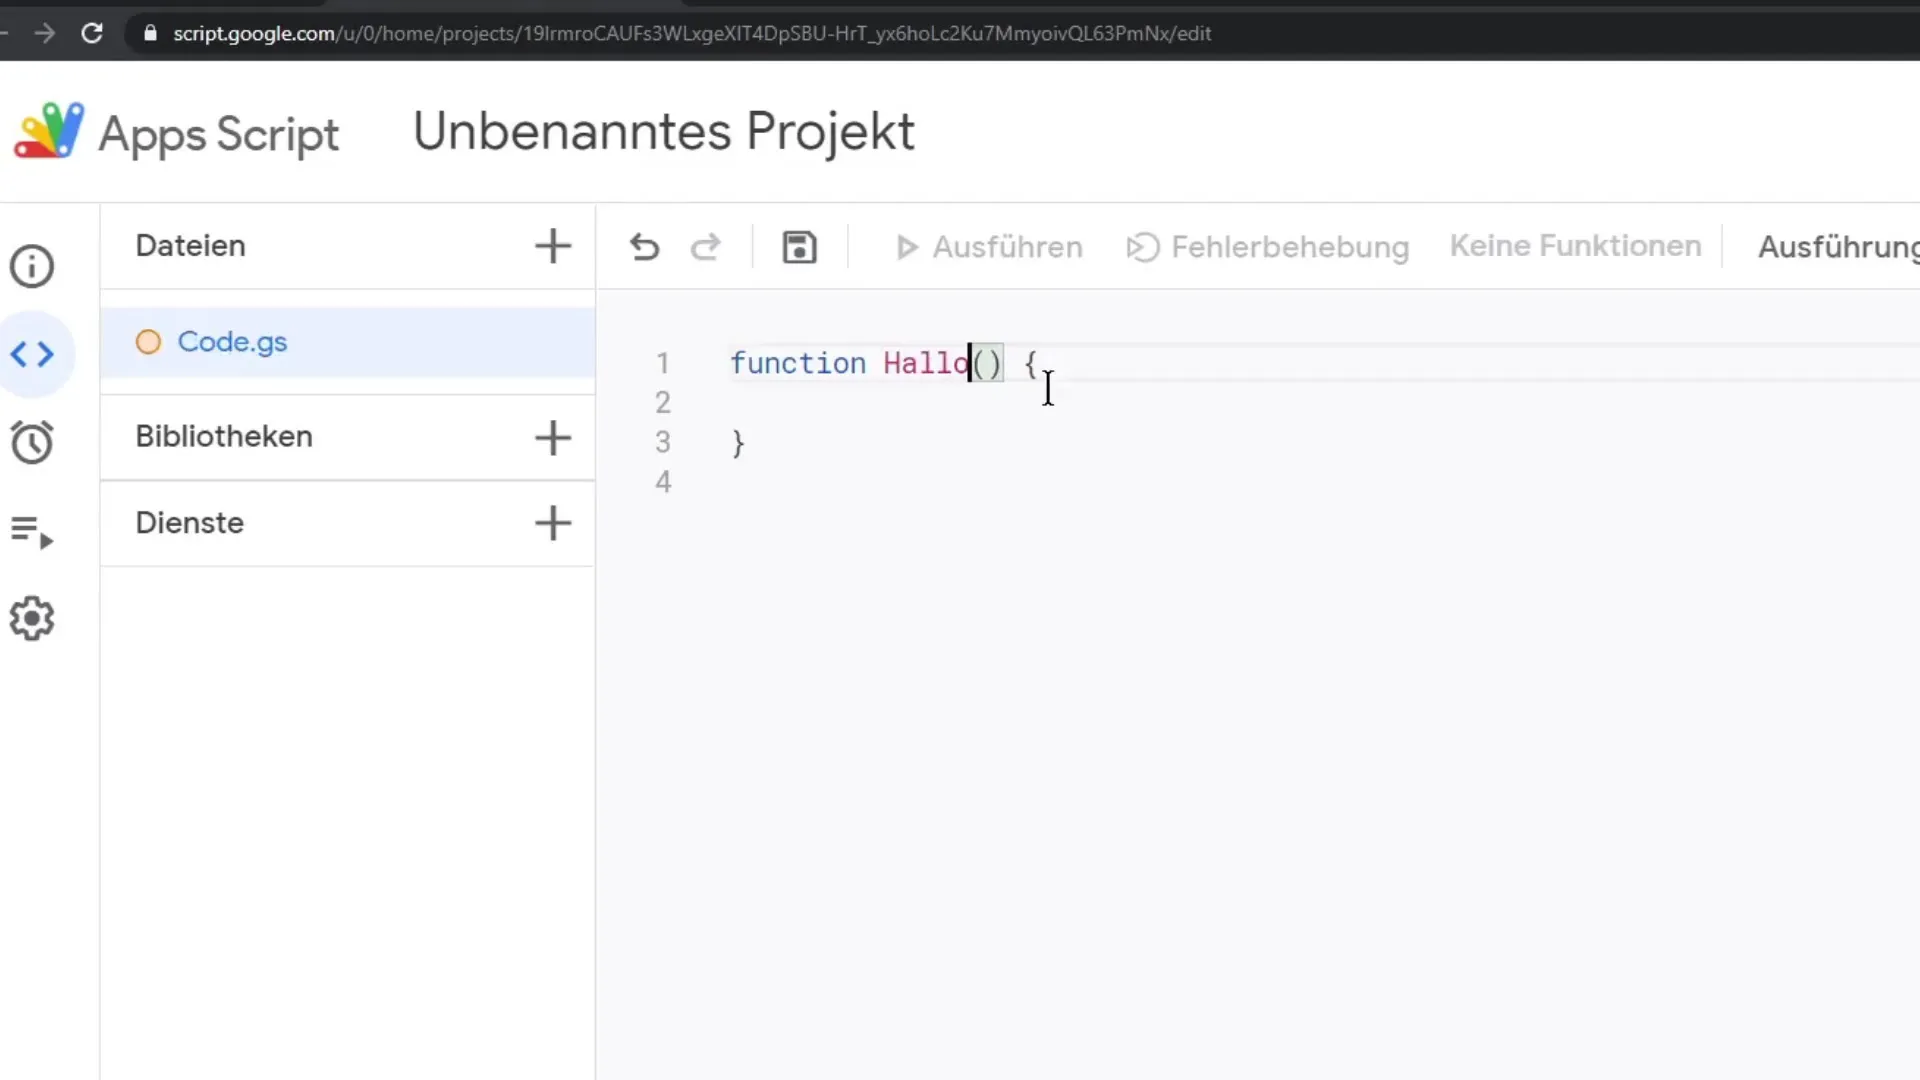
Task: Open the project Overview info icon
Action: [x=32, y=266]
